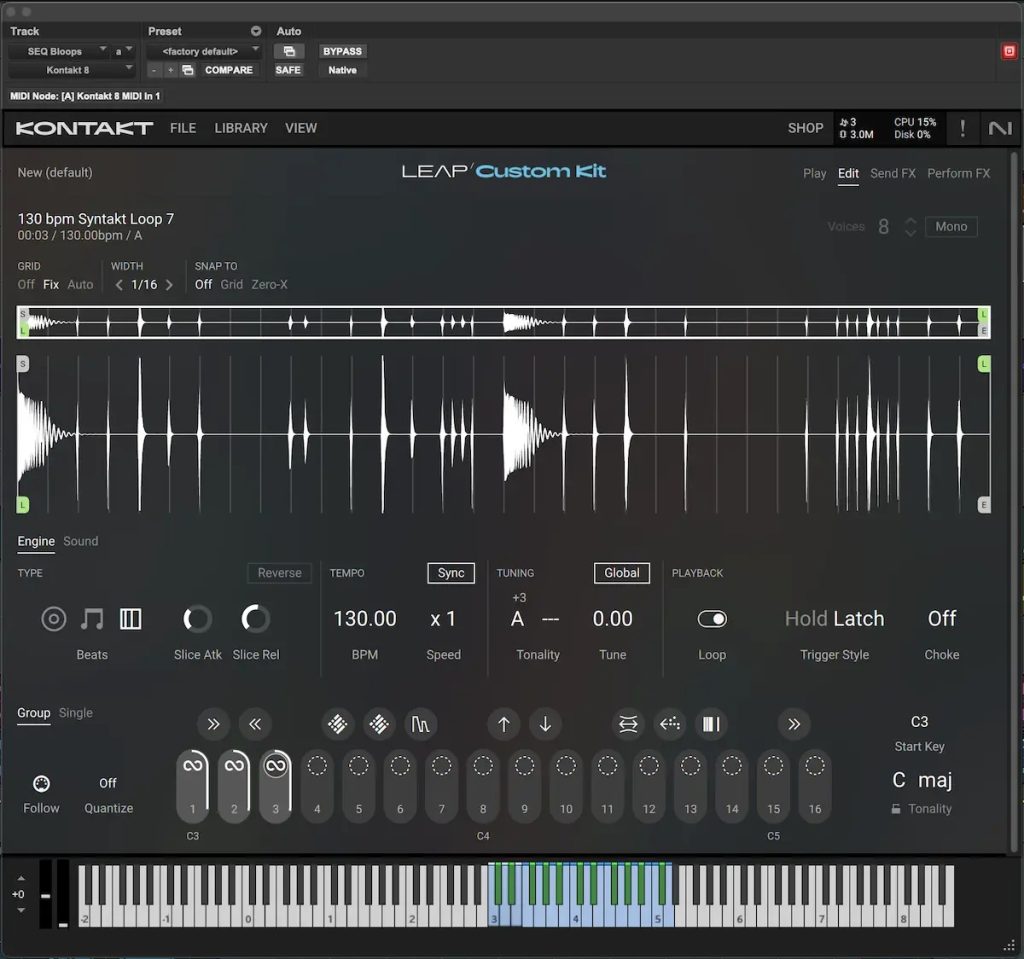
Task: Open the Native Instruments logo menu
Action: click(x=999, y=128)
